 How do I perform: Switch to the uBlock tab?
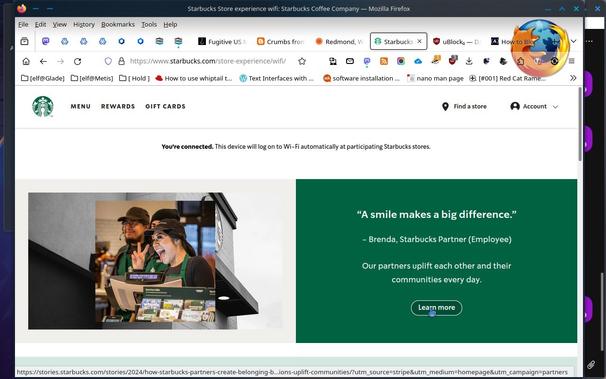point(456,41)
